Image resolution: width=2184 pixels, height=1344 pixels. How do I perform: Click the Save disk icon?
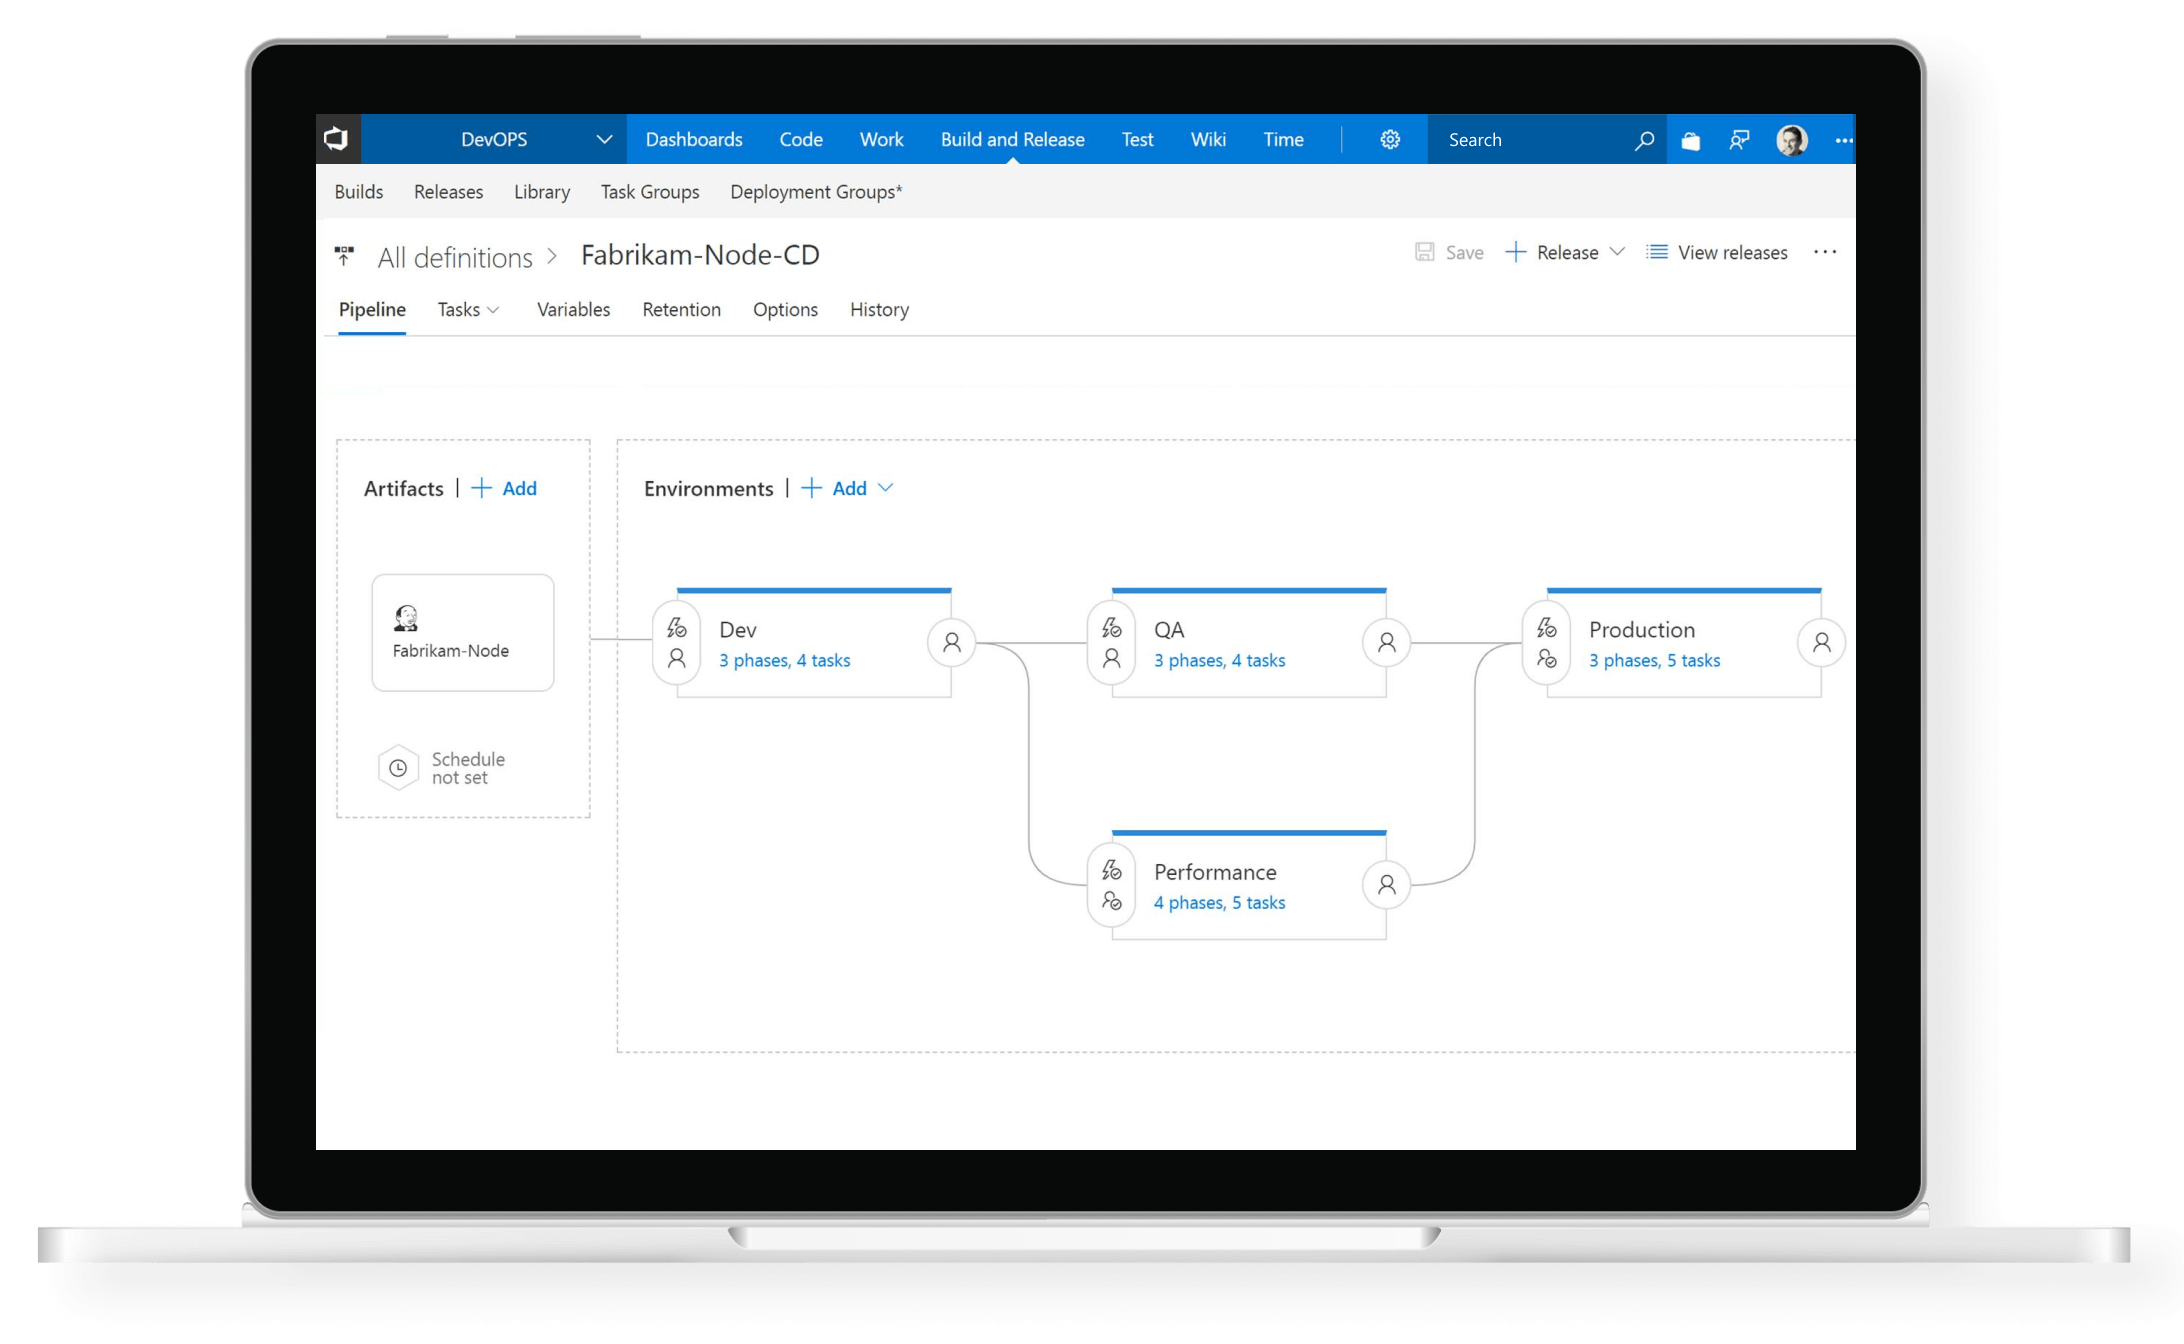[x=1424, y=252]
